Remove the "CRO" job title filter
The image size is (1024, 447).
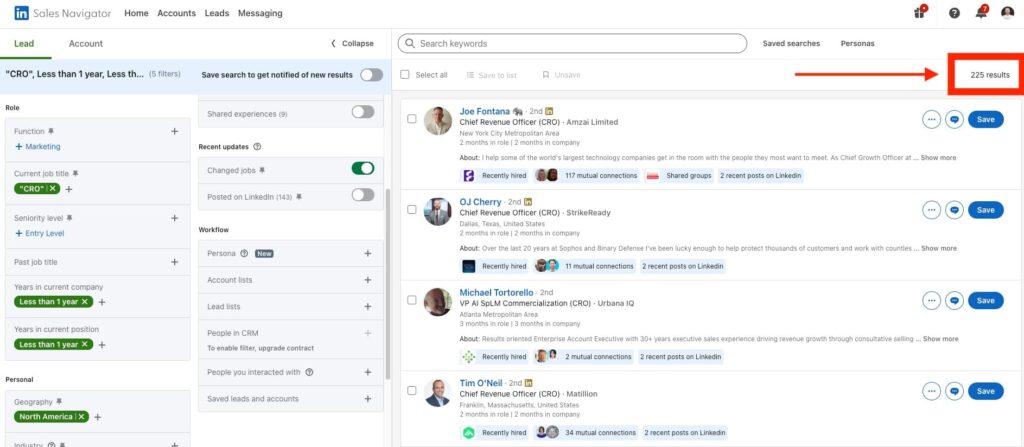pos(52,189)
